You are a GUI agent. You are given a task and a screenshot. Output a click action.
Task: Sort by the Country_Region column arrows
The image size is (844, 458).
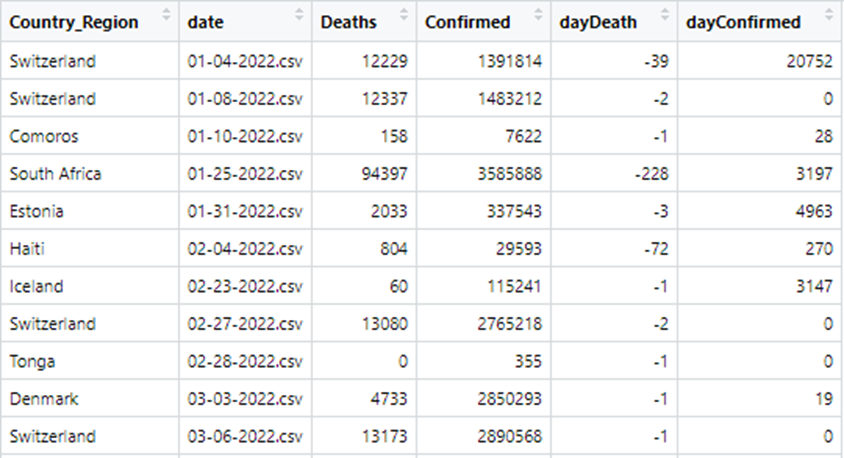pyautogui.click(x=166, y=15)
